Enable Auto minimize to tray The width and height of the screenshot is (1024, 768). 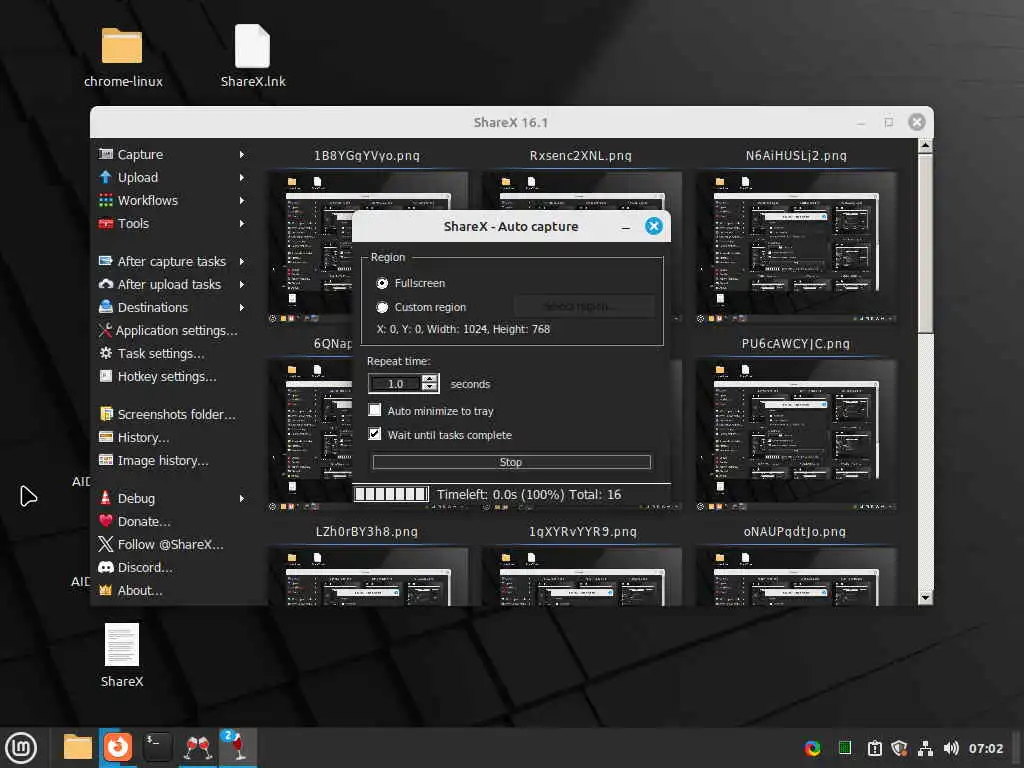[x=375, y=410]
